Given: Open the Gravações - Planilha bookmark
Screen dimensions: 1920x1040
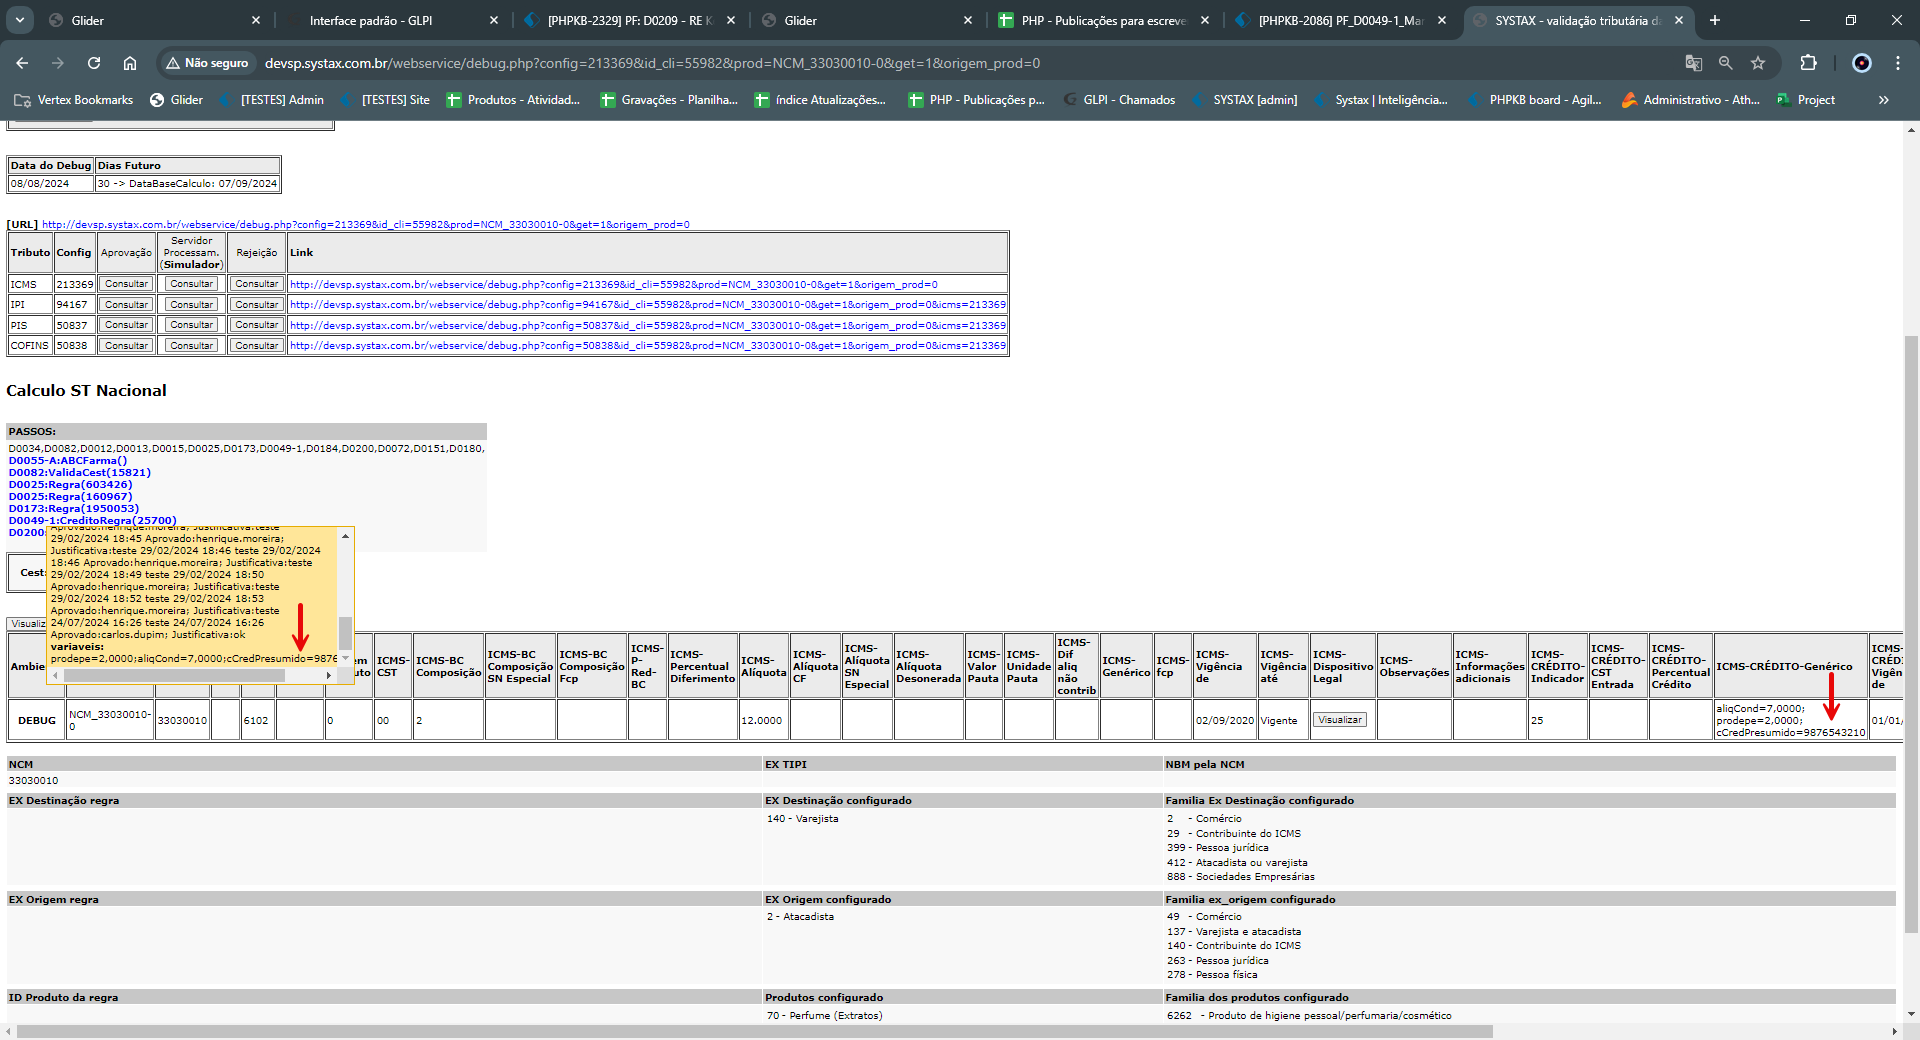Looking at the screenshot, I should pos(668,100).
